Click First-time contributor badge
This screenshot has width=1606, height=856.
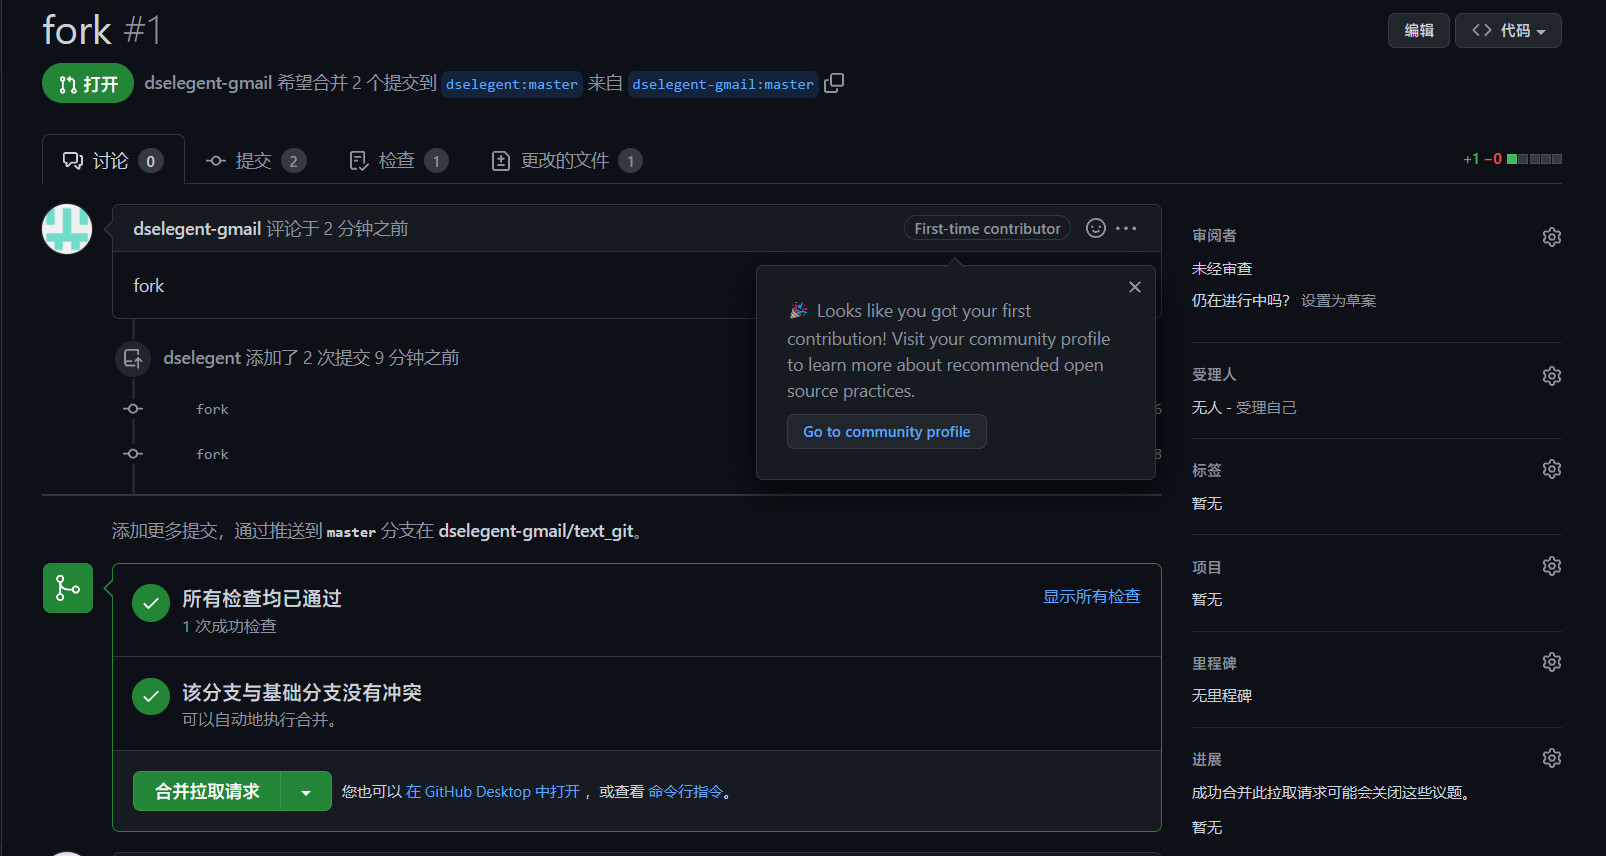pos(987,228)
